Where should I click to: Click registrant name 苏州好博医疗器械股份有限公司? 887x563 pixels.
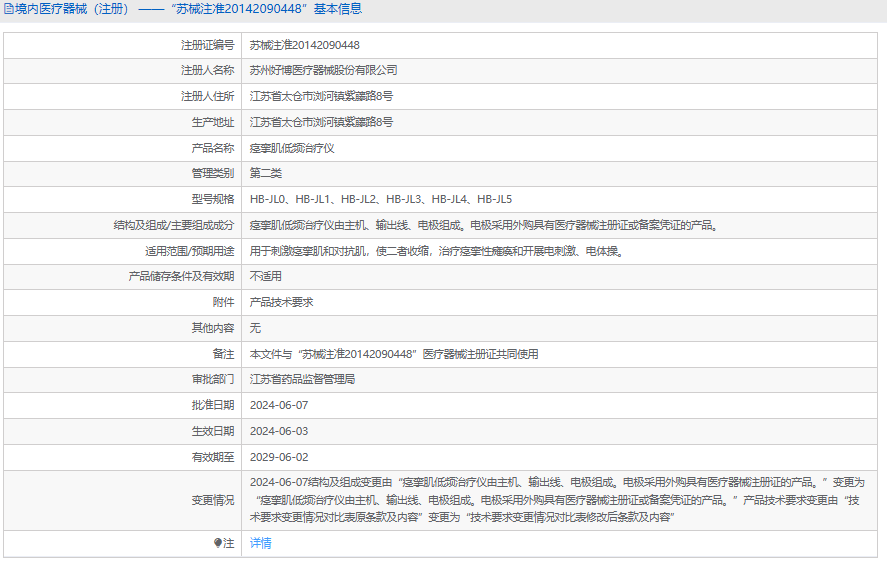click(324, 71)
